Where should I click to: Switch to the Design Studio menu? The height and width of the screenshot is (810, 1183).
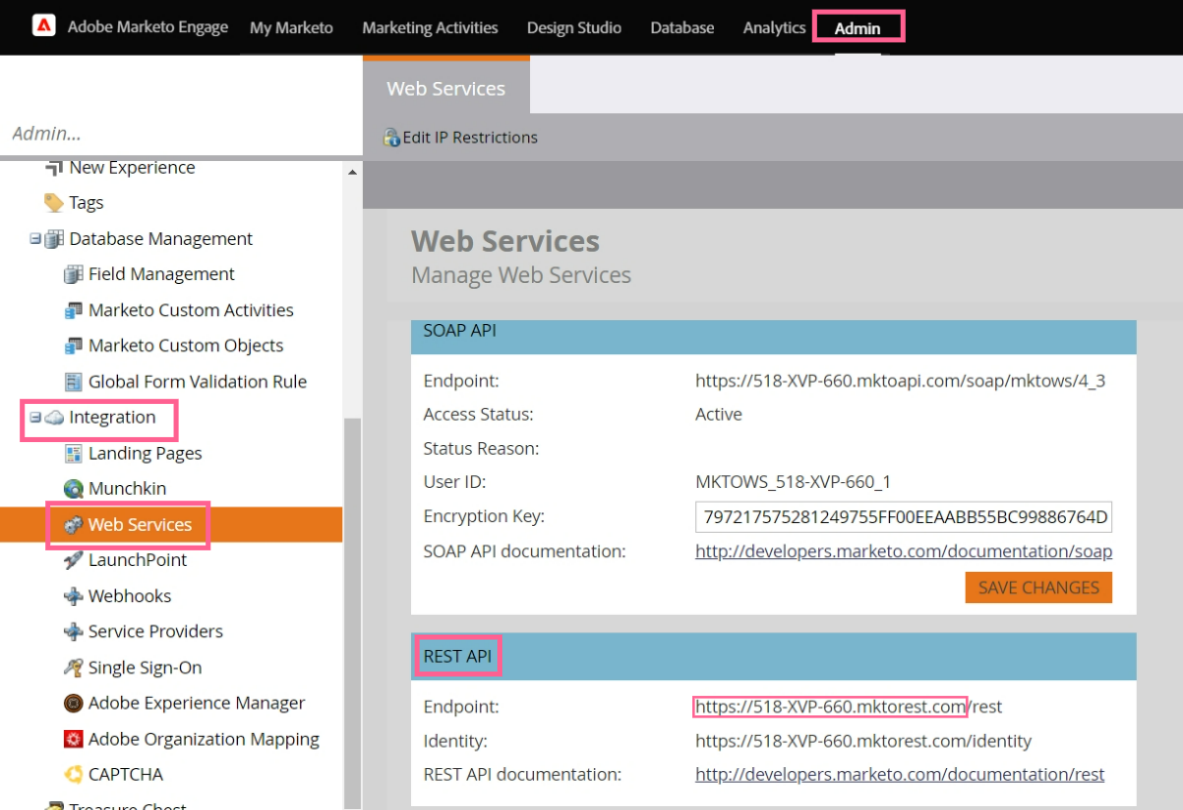pos(574,28)
